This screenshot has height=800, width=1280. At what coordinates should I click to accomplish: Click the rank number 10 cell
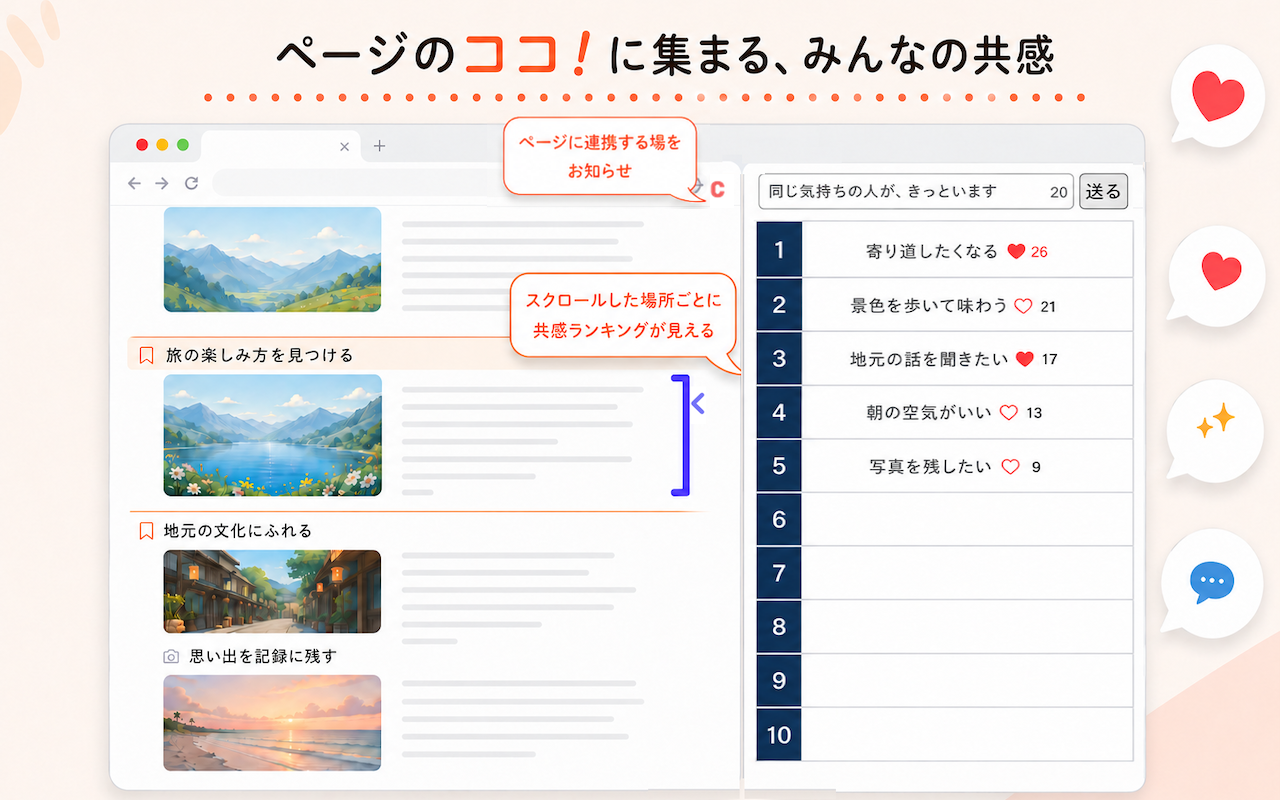(779, 735)
